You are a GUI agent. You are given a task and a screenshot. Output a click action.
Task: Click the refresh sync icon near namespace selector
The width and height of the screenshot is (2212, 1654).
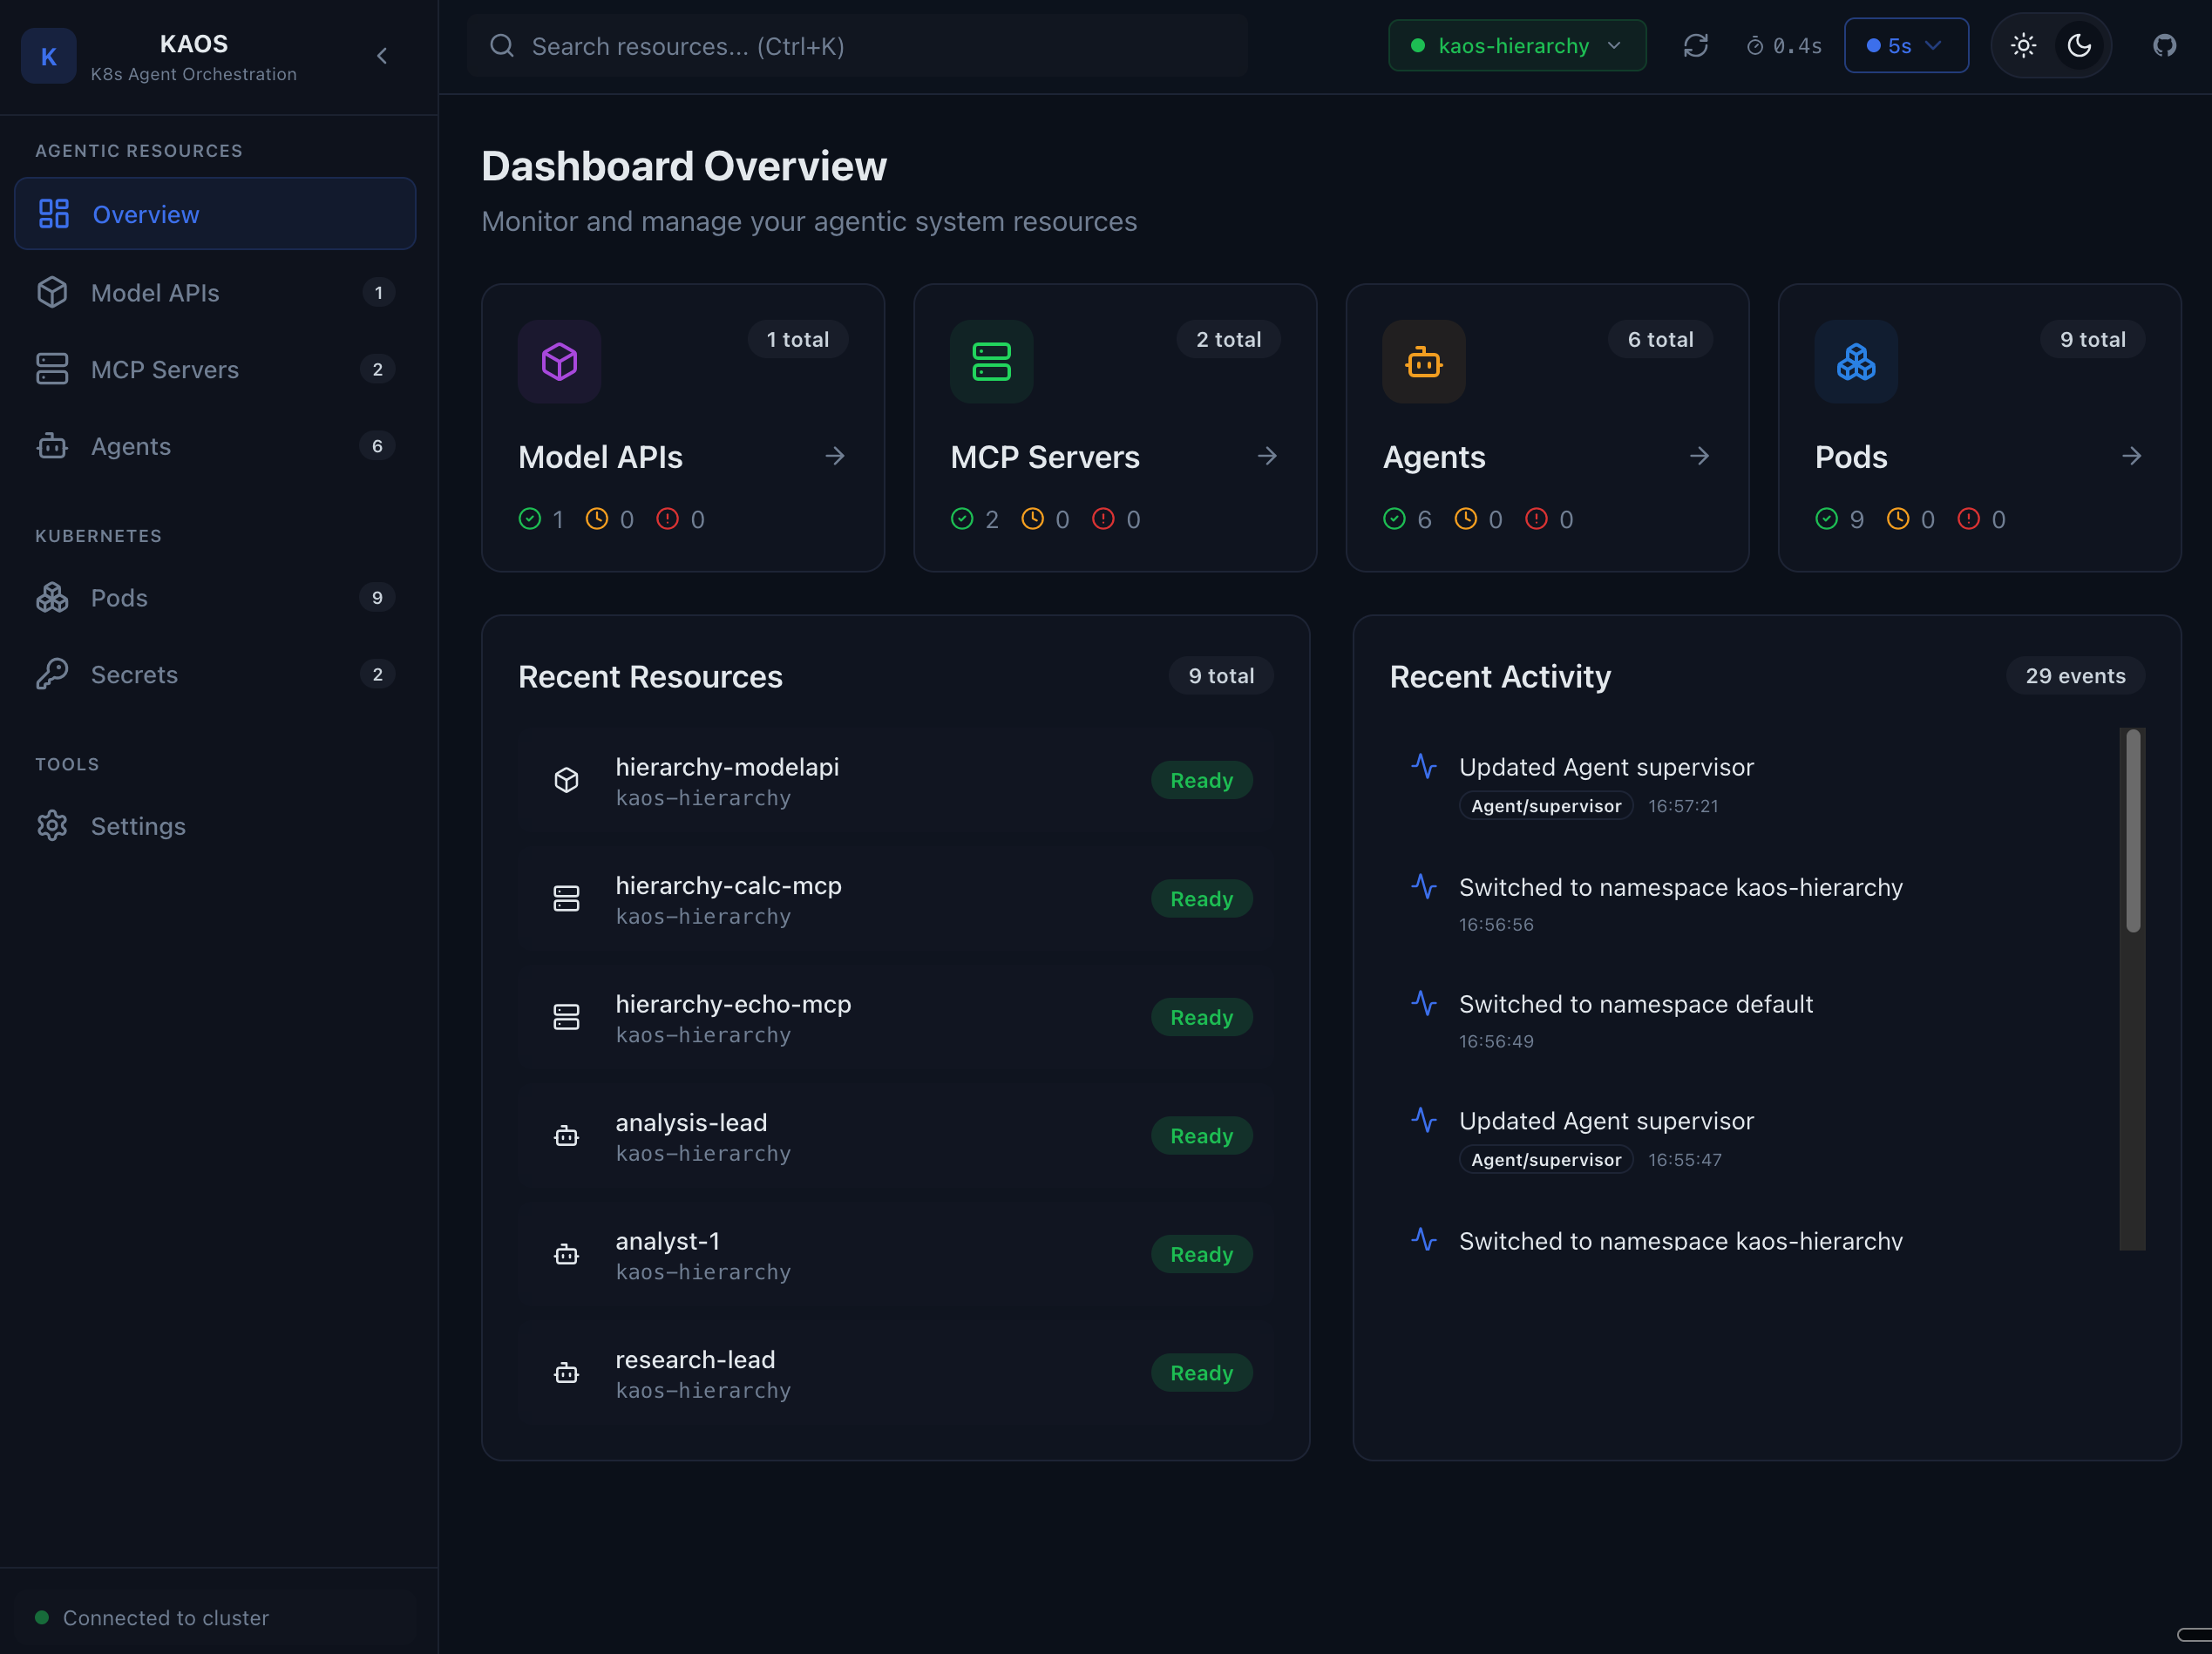point(1696,45)
